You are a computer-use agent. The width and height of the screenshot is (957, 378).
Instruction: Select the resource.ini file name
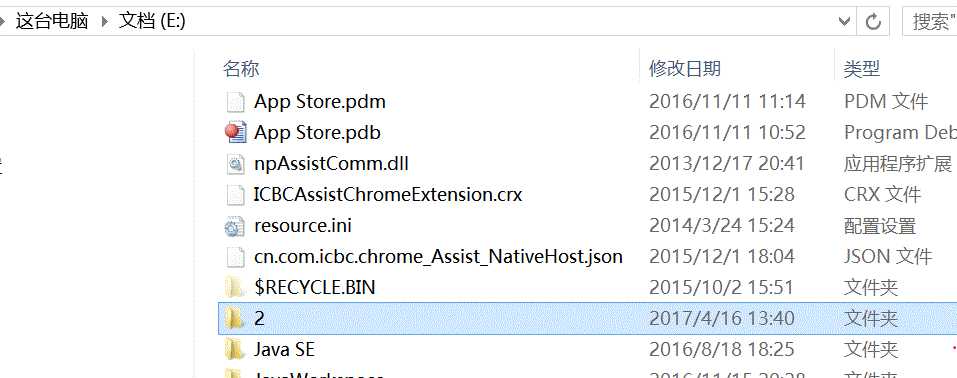[x=303, y=226]
